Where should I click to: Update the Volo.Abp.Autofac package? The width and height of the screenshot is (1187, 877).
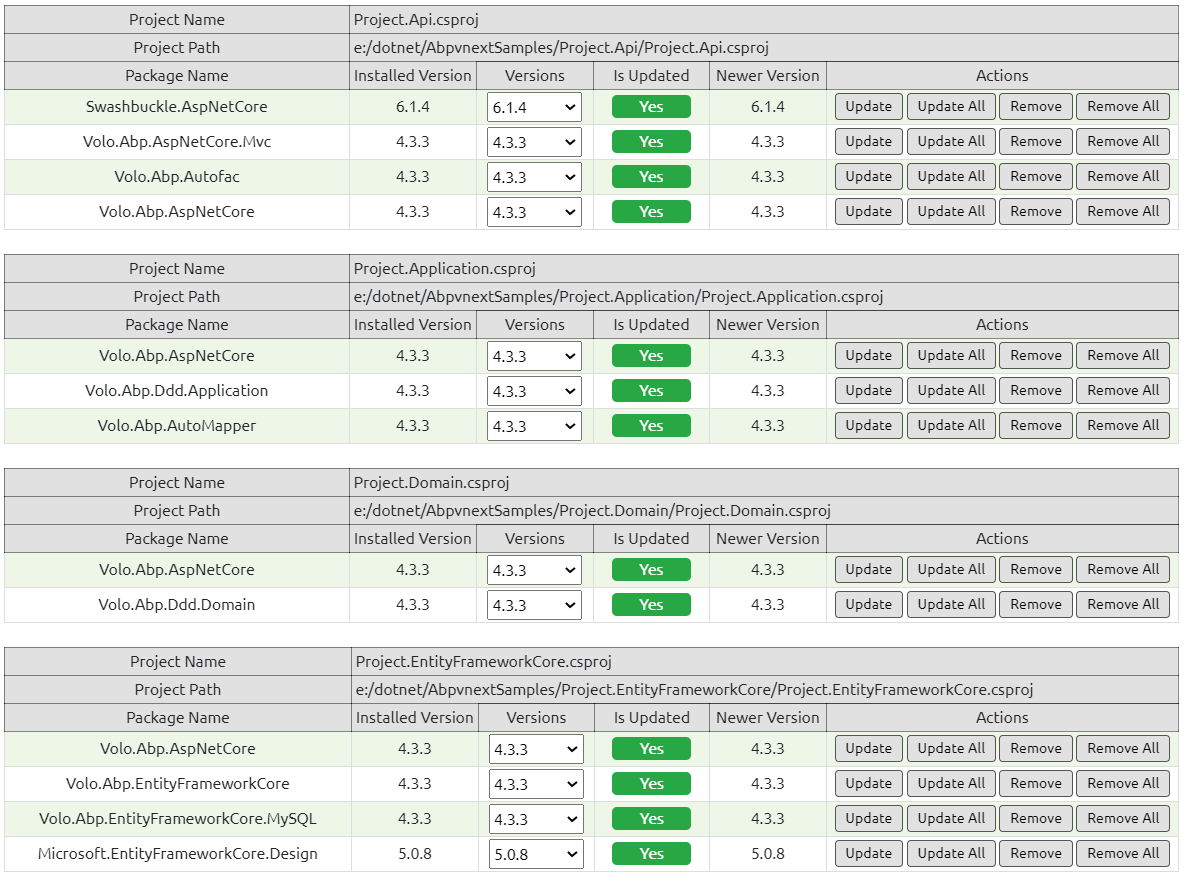pos(868,176)
